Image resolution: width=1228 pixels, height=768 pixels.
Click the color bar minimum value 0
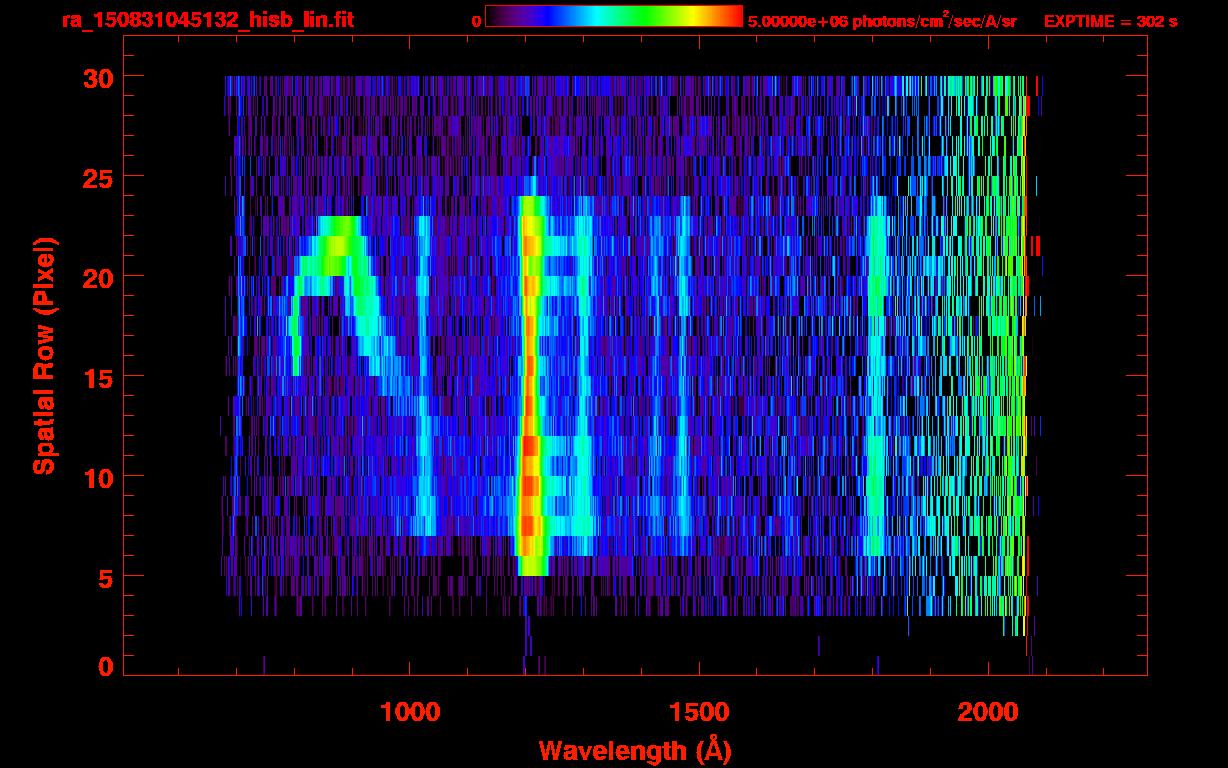(x=477, y=21)
